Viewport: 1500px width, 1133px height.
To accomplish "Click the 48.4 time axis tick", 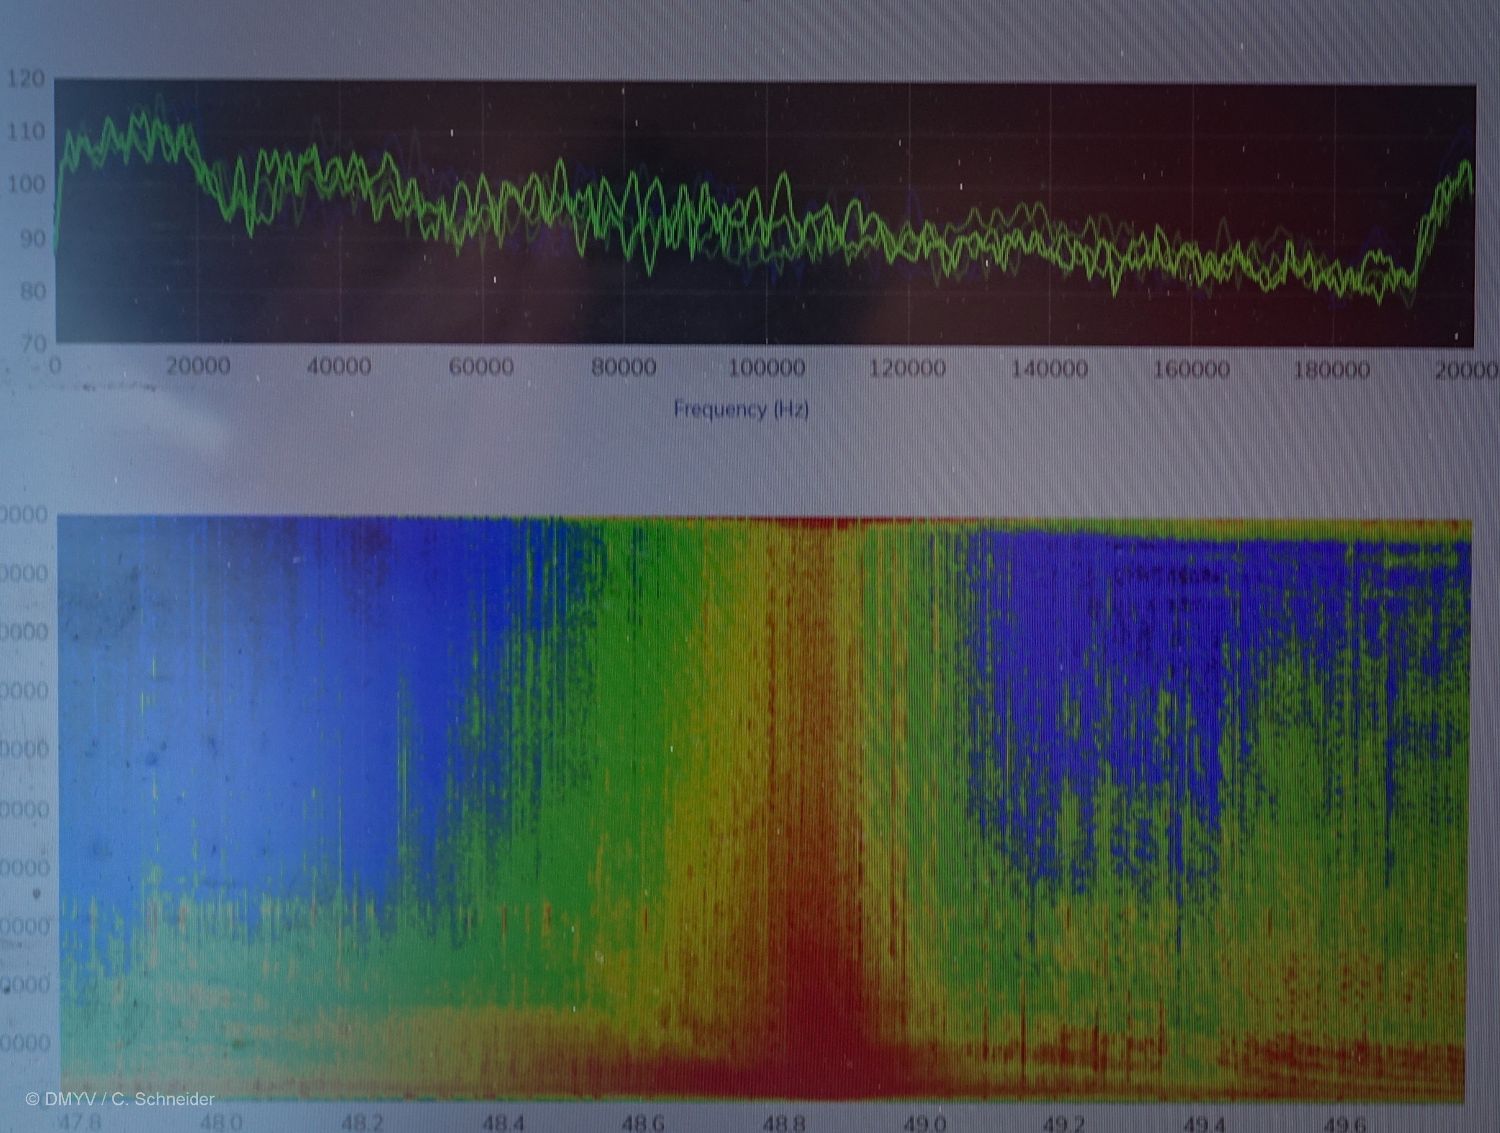I will (503, 1123).
